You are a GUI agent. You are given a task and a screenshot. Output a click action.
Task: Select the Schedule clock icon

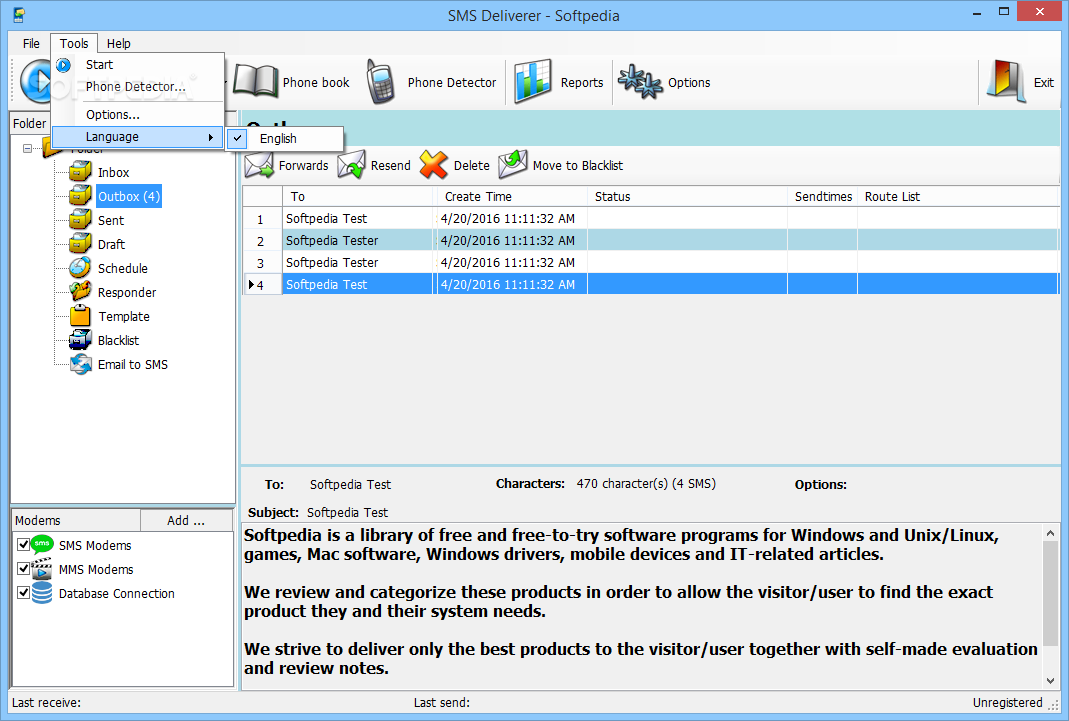[x=80, y=268]
